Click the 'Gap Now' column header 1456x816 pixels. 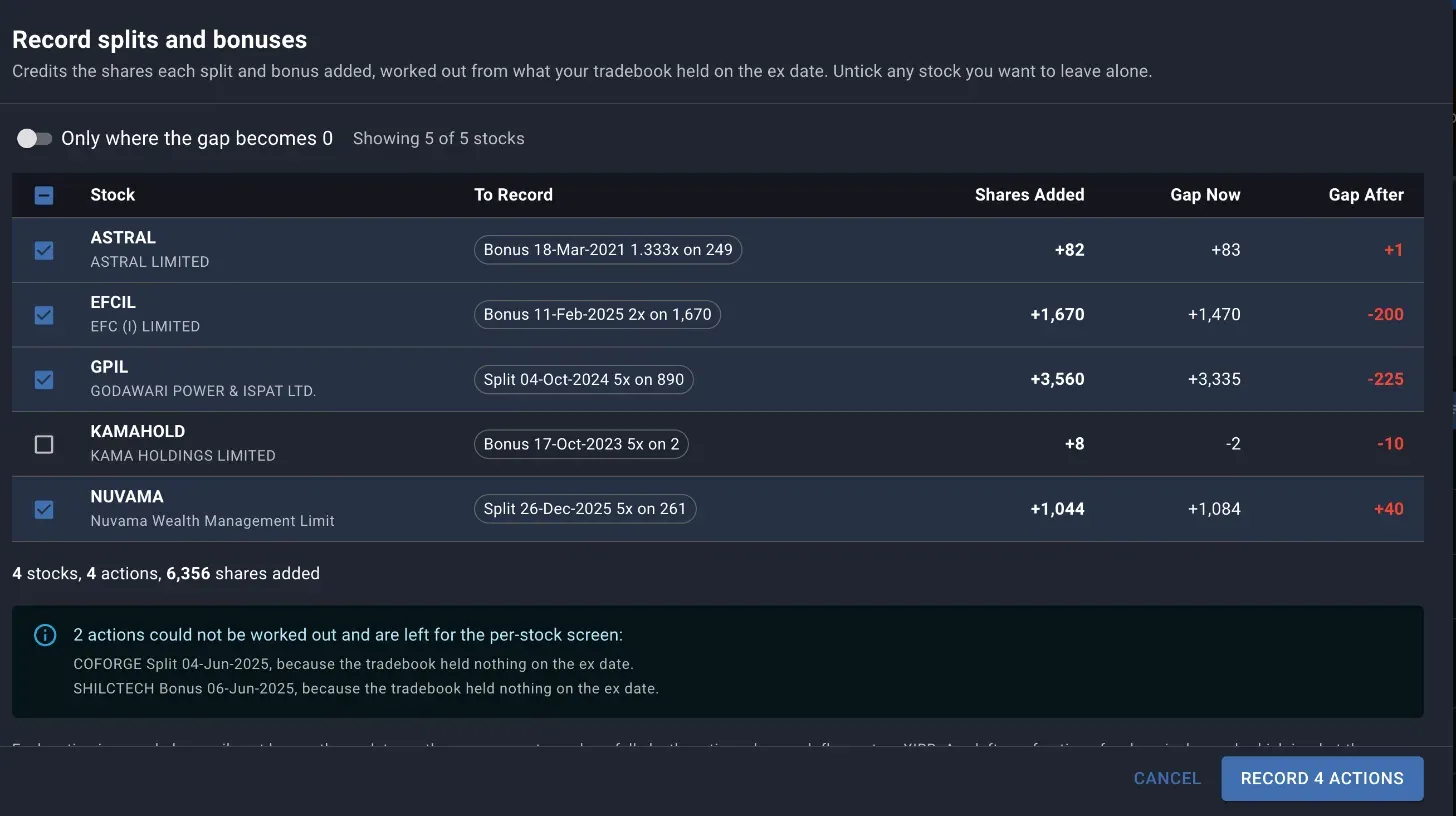tap(1205, 195)
